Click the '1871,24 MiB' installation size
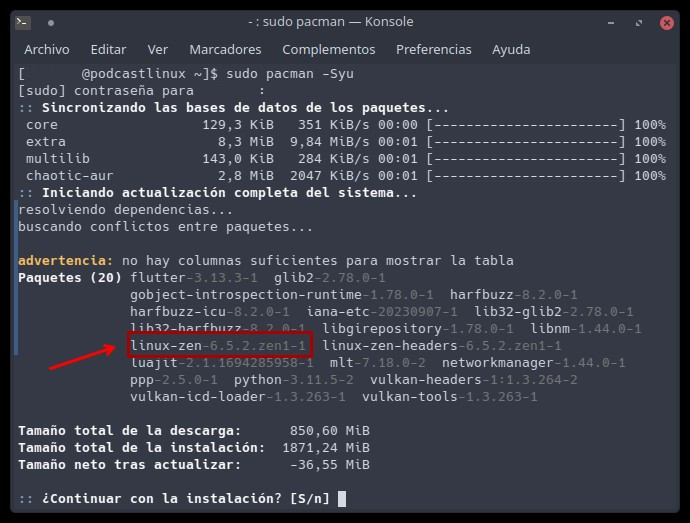Screen dimensions: 690x523 (x=326, y=448)
